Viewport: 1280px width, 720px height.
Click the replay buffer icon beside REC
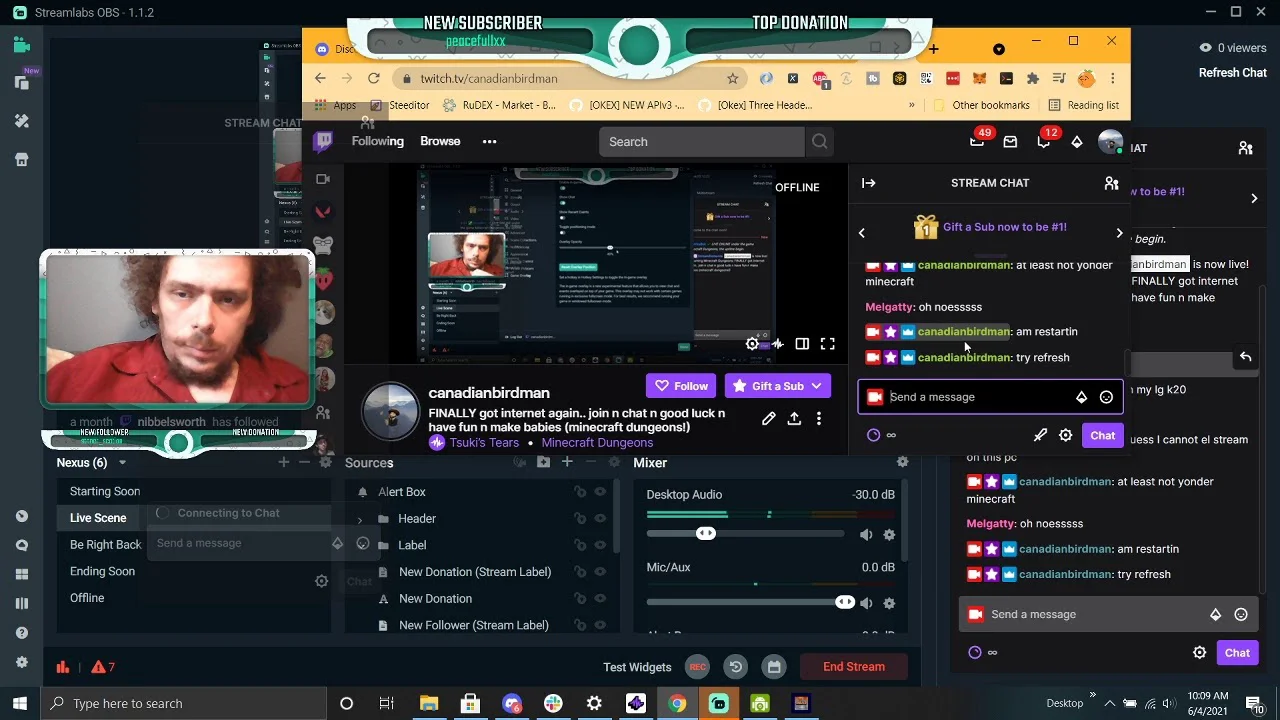pyautogui.click(x=735, y=667)
